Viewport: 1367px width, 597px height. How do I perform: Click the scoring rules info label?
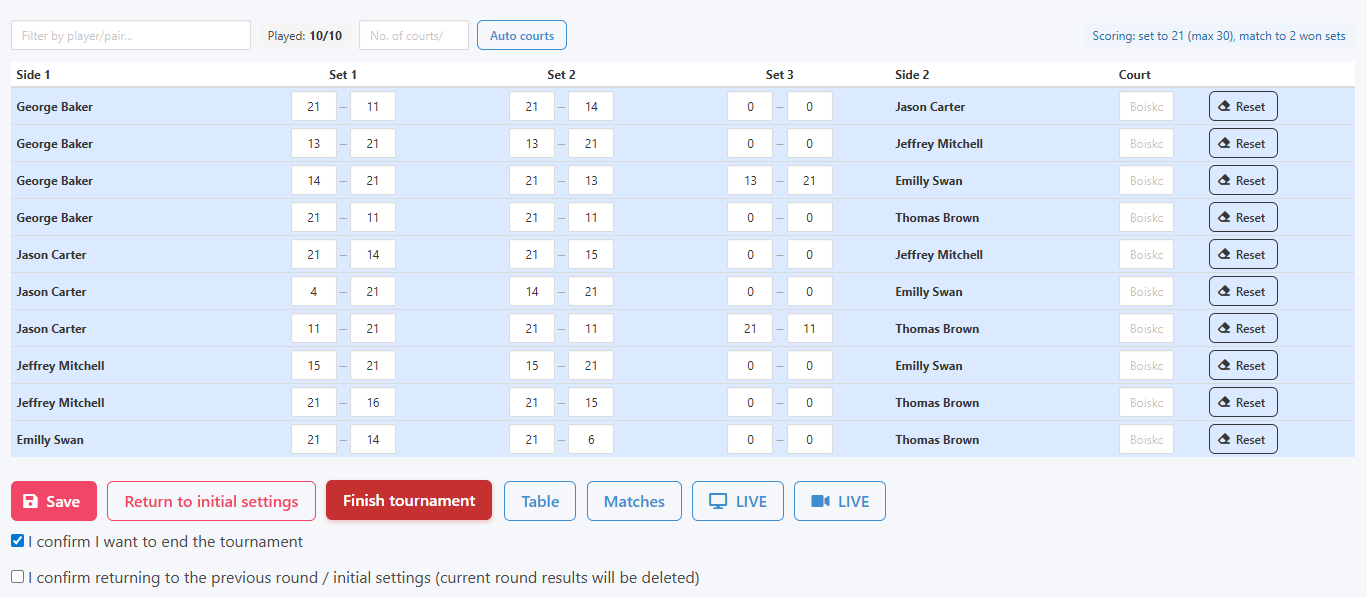(1219, 36)
